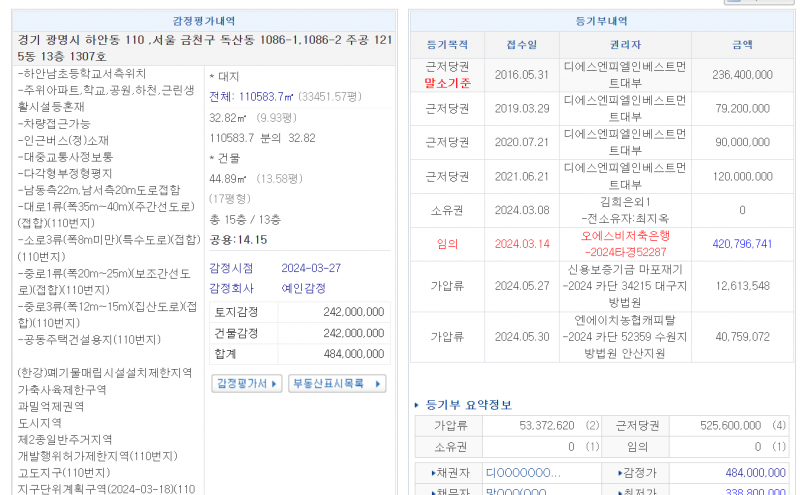Select the 2024.03.14 임의 registration date
Viewport: 800px width, 495px height.
(x=521, y=243)
